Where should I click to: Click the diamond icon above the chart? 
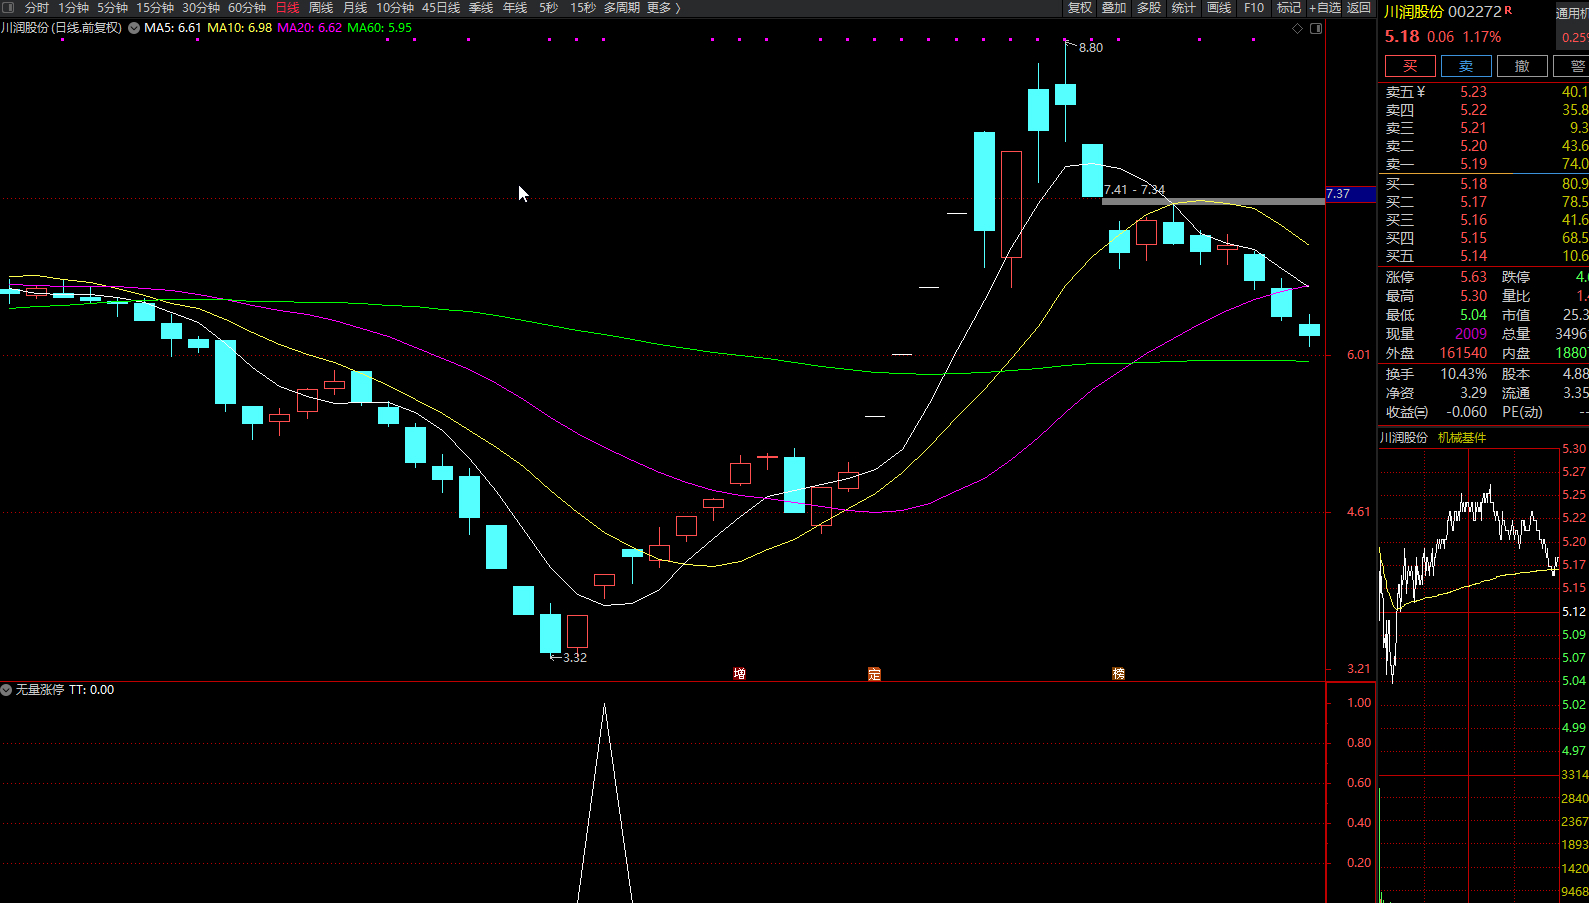(1298, 28)
